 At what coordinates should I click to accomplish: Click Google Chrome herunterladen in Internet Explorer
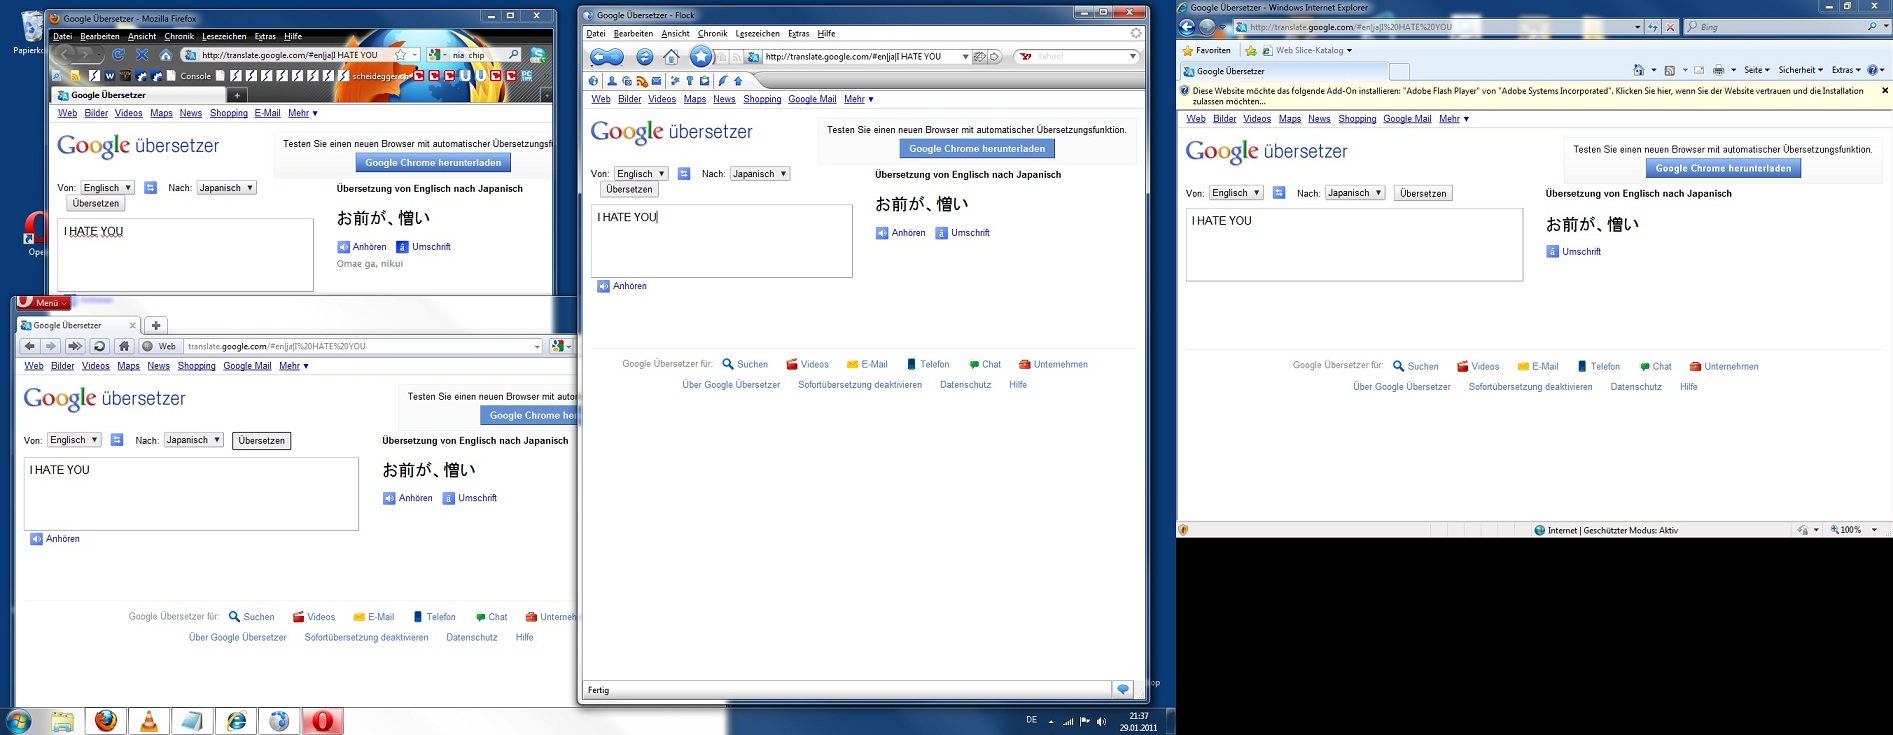[1723, 169]
